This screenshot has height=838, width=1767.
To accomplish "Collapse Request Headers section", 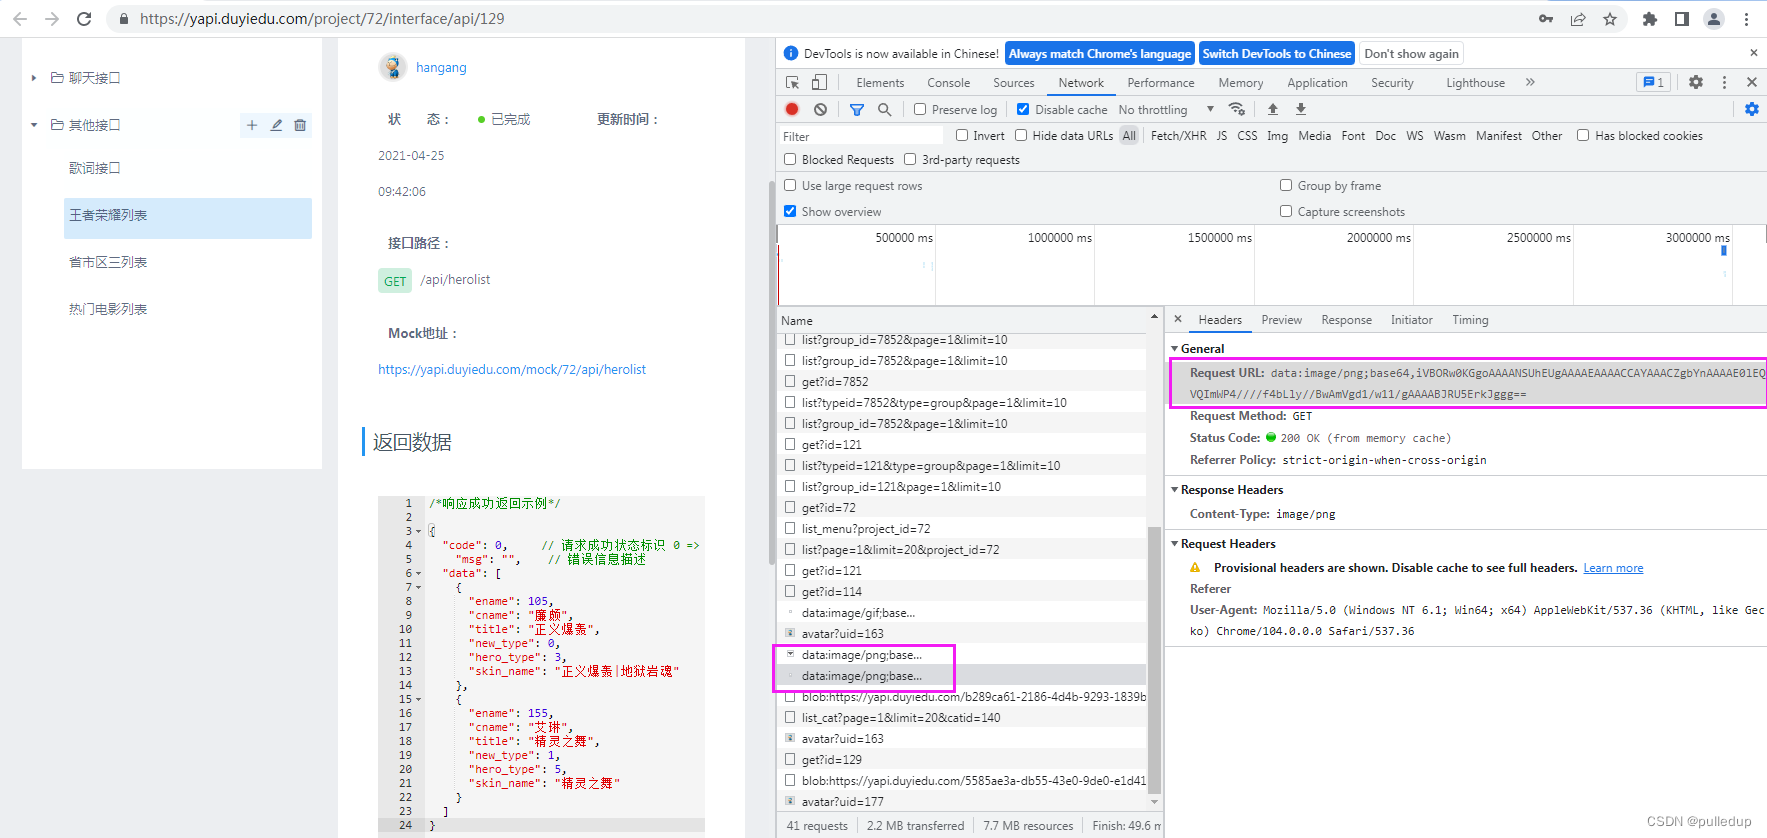I will click(1174, 544).
